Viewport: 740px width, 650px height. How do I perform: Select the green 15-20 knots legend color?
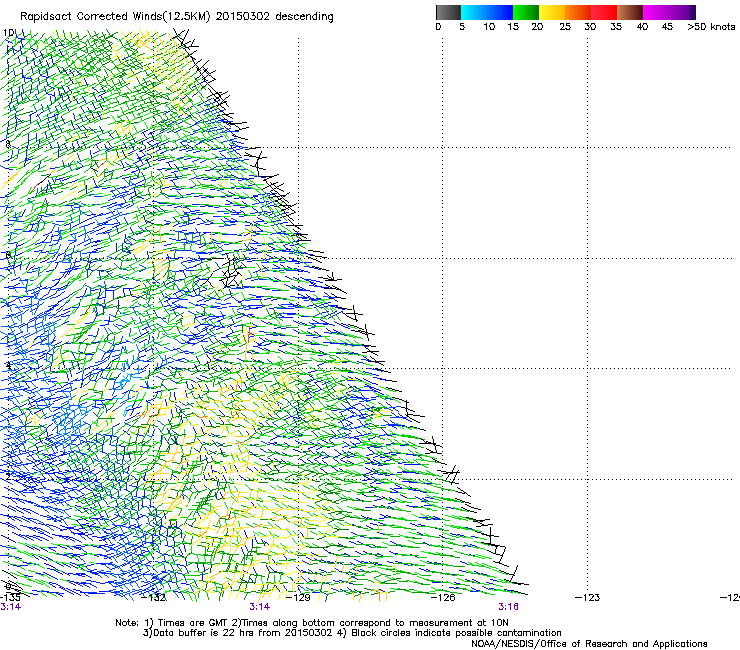[x=526, y=12]
